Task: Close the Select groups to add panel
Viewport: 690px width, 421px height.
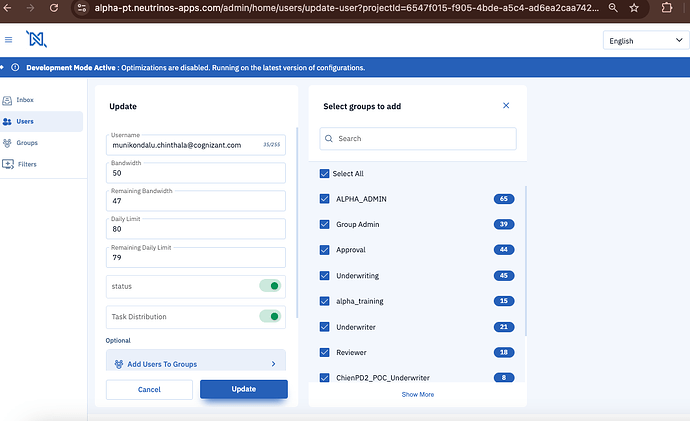Action: point(506,106)
